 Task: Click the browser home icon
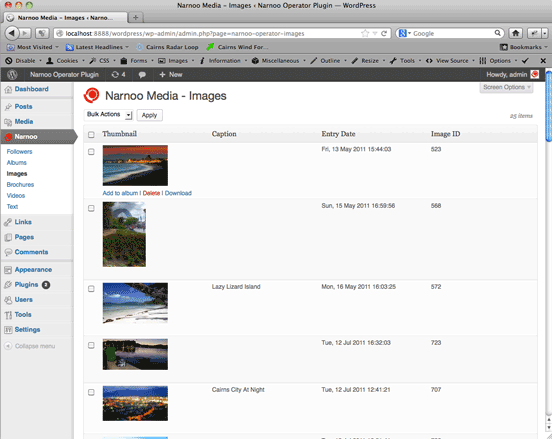click(515, 33)
